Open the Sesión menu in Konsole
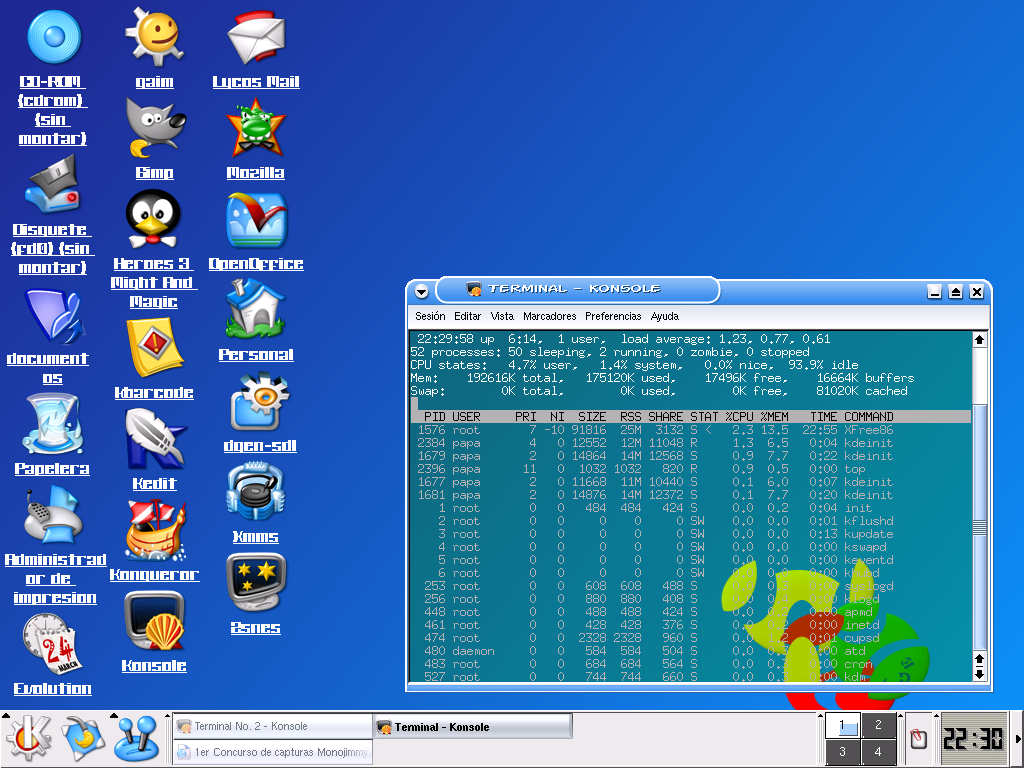1024x768 pixels. 430,316
